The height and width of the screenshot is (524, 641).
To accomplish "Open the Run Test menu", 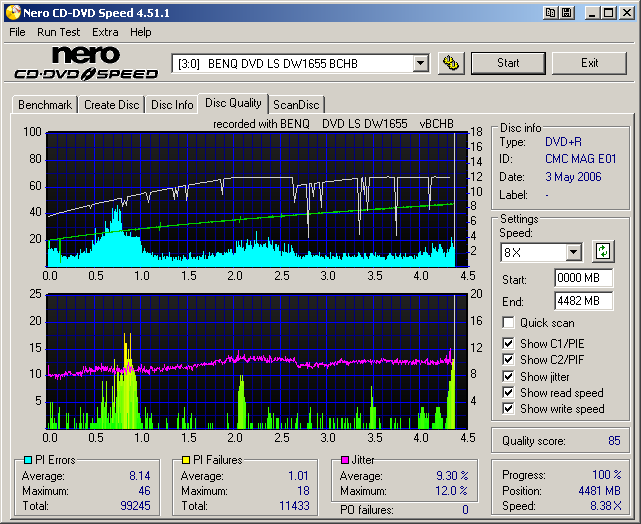I will [58, 32].
